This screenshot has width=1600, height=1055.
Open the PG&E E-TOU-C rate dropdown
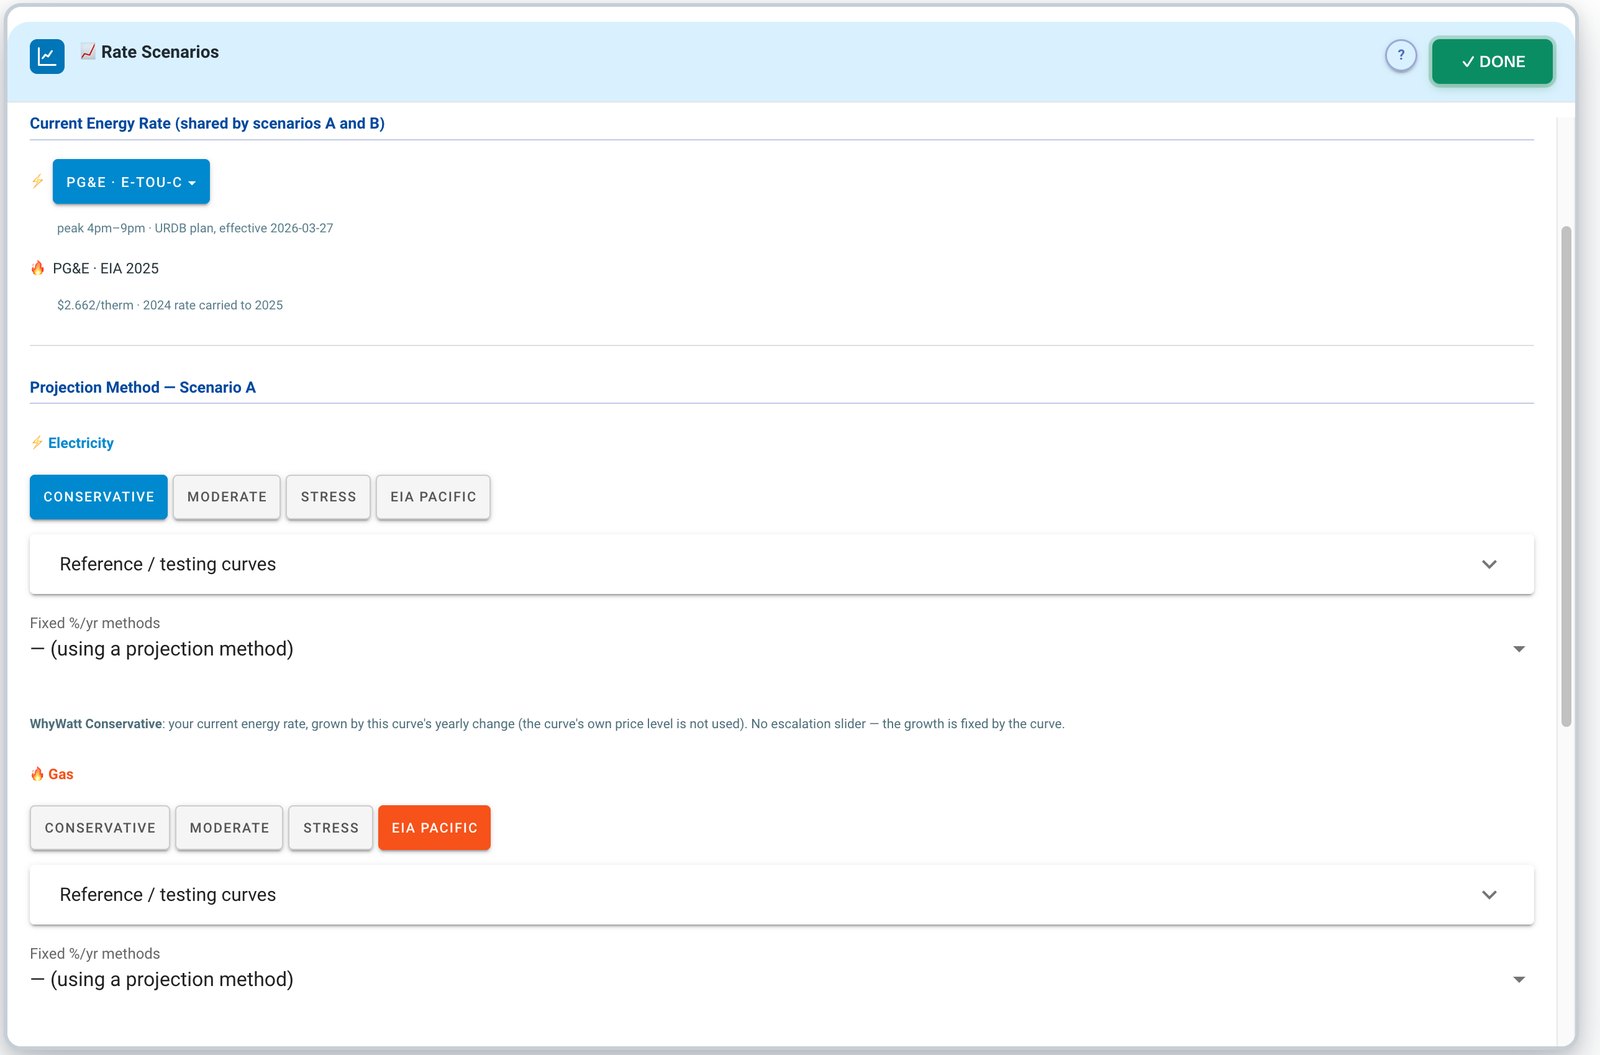[131, 182]
